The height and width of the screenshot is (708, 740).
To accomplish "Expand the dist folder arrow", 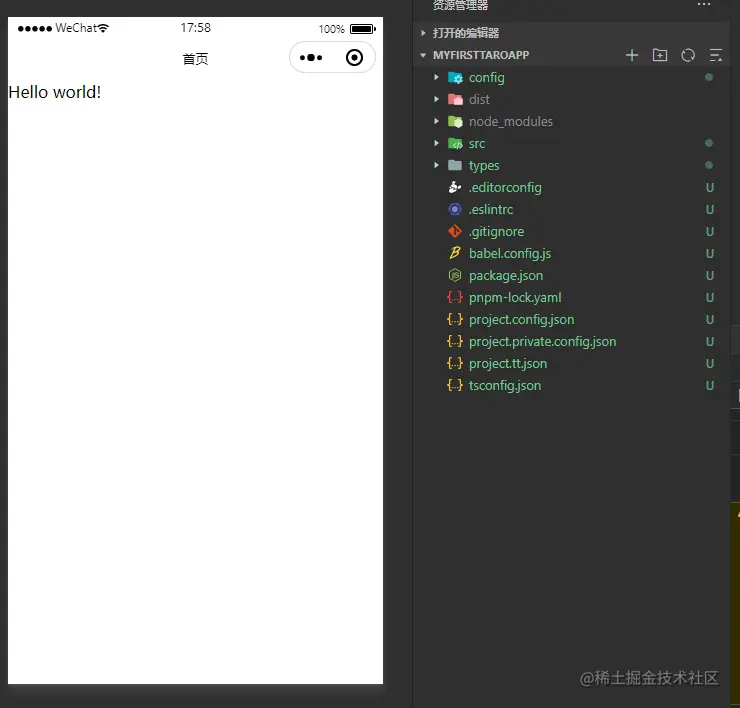I will coord(436,100).
